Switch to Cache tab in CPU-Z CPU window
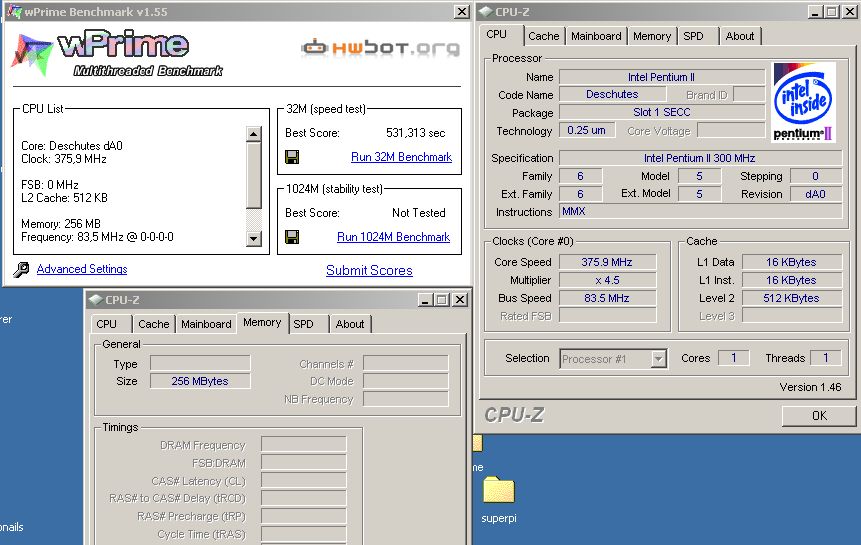The width and height of the screenshot is (861, 545). [x=544, y=36]
